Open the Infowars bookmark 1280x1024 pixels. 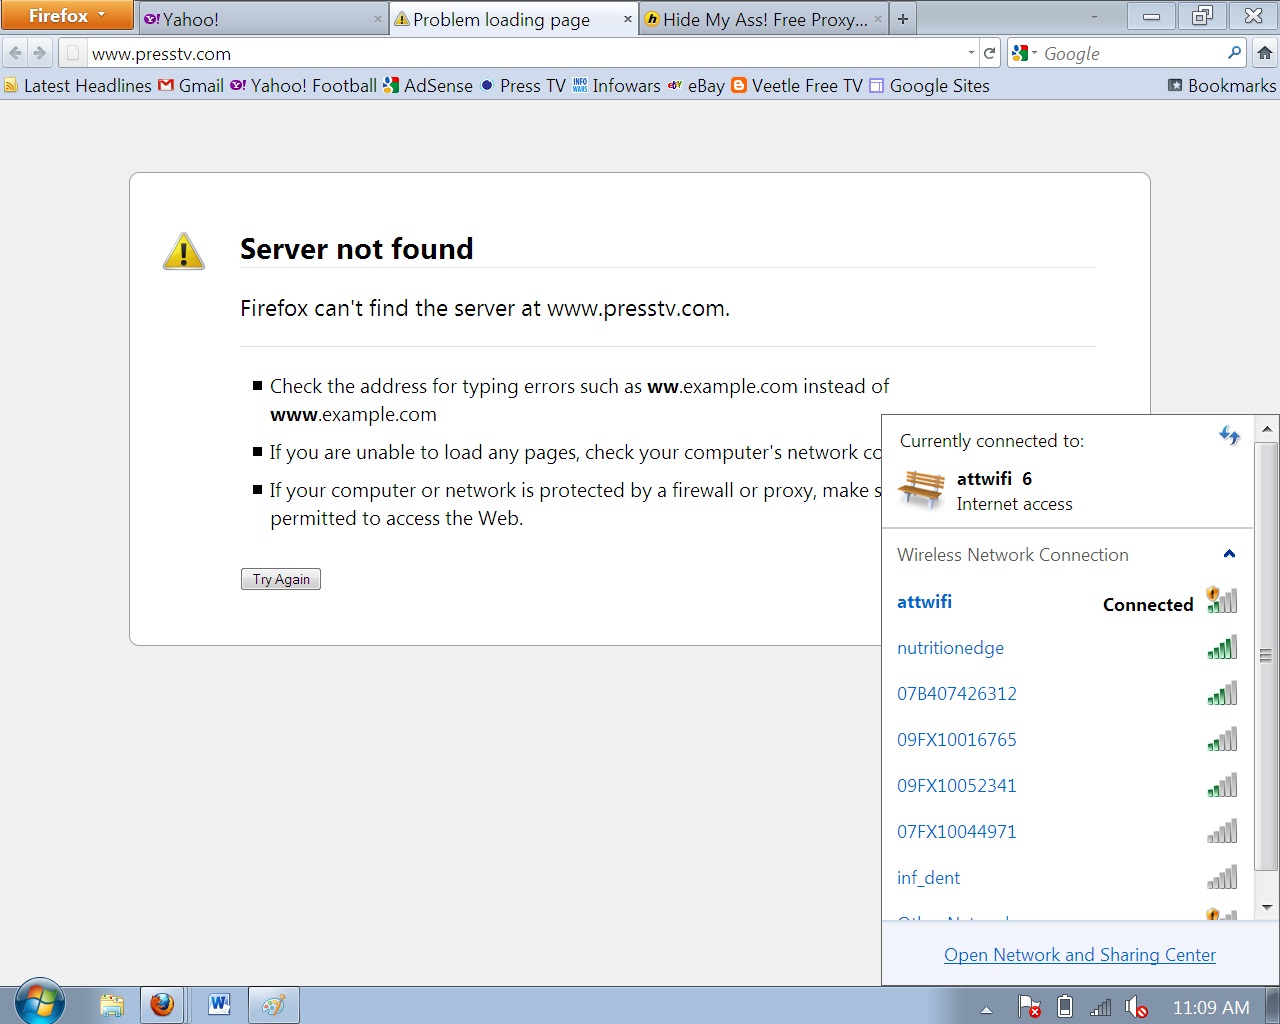click(x=616, y=86)
